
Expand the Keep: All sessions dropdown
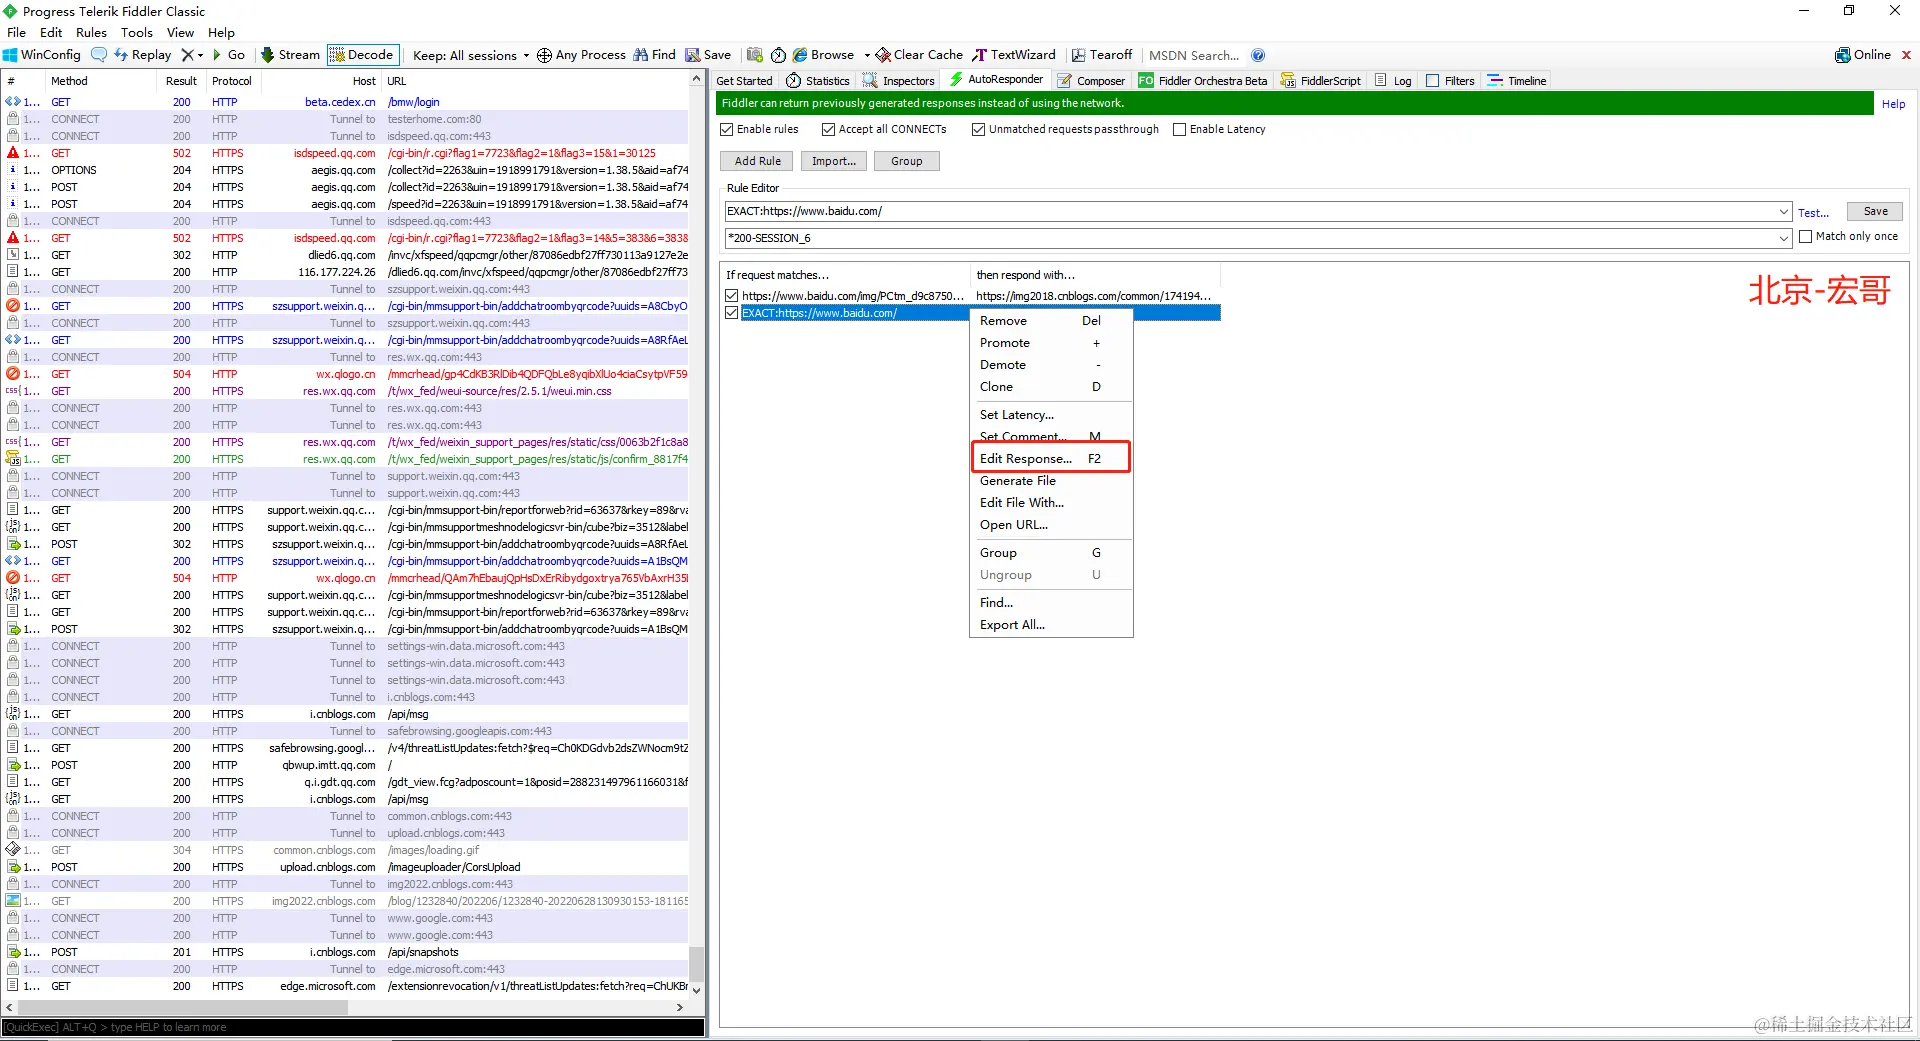(471, 55)
